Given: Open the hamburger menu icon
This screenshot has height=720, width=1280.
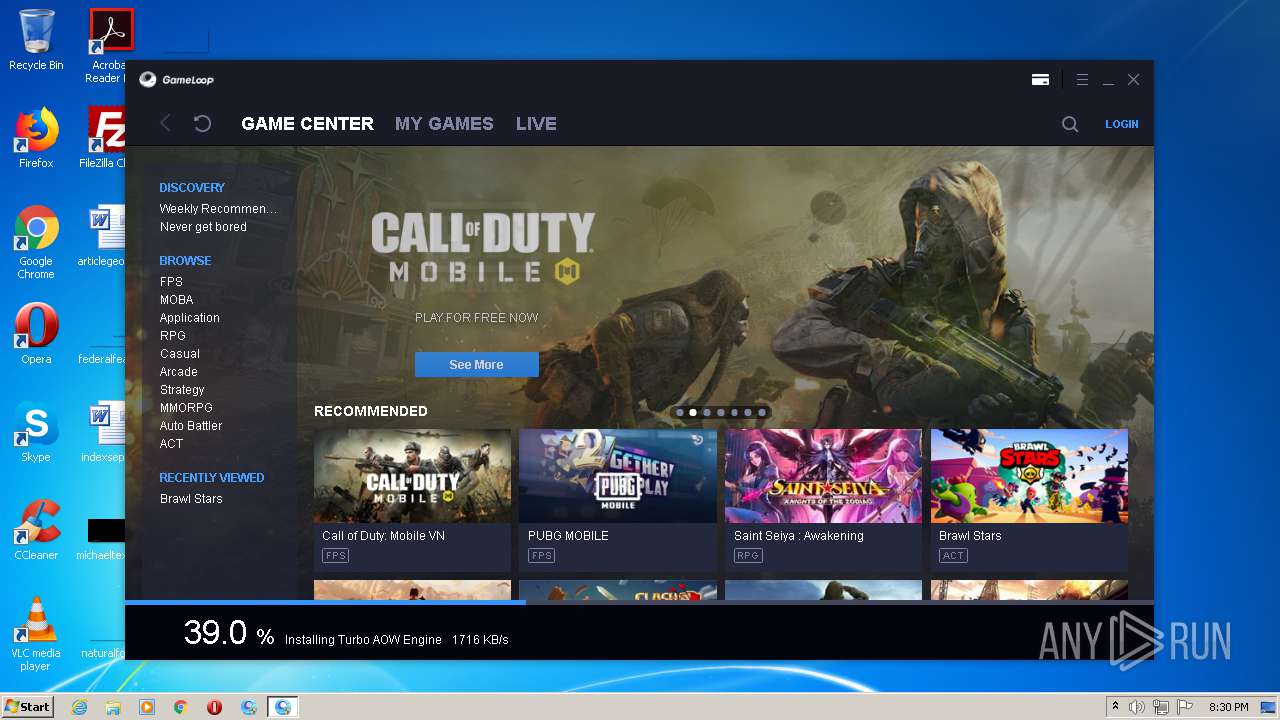Looking at the screenshot, I should 1082,79.
